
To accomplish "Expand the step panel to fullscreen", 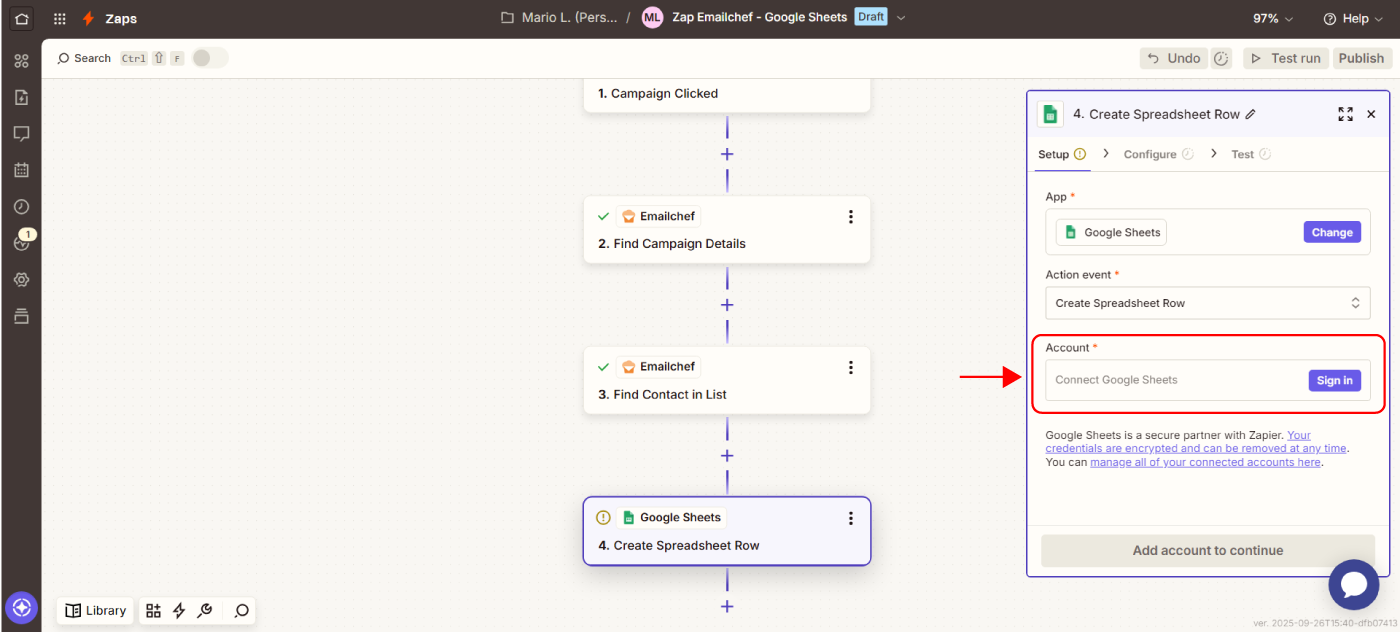I will click(x=1345, y=114).
